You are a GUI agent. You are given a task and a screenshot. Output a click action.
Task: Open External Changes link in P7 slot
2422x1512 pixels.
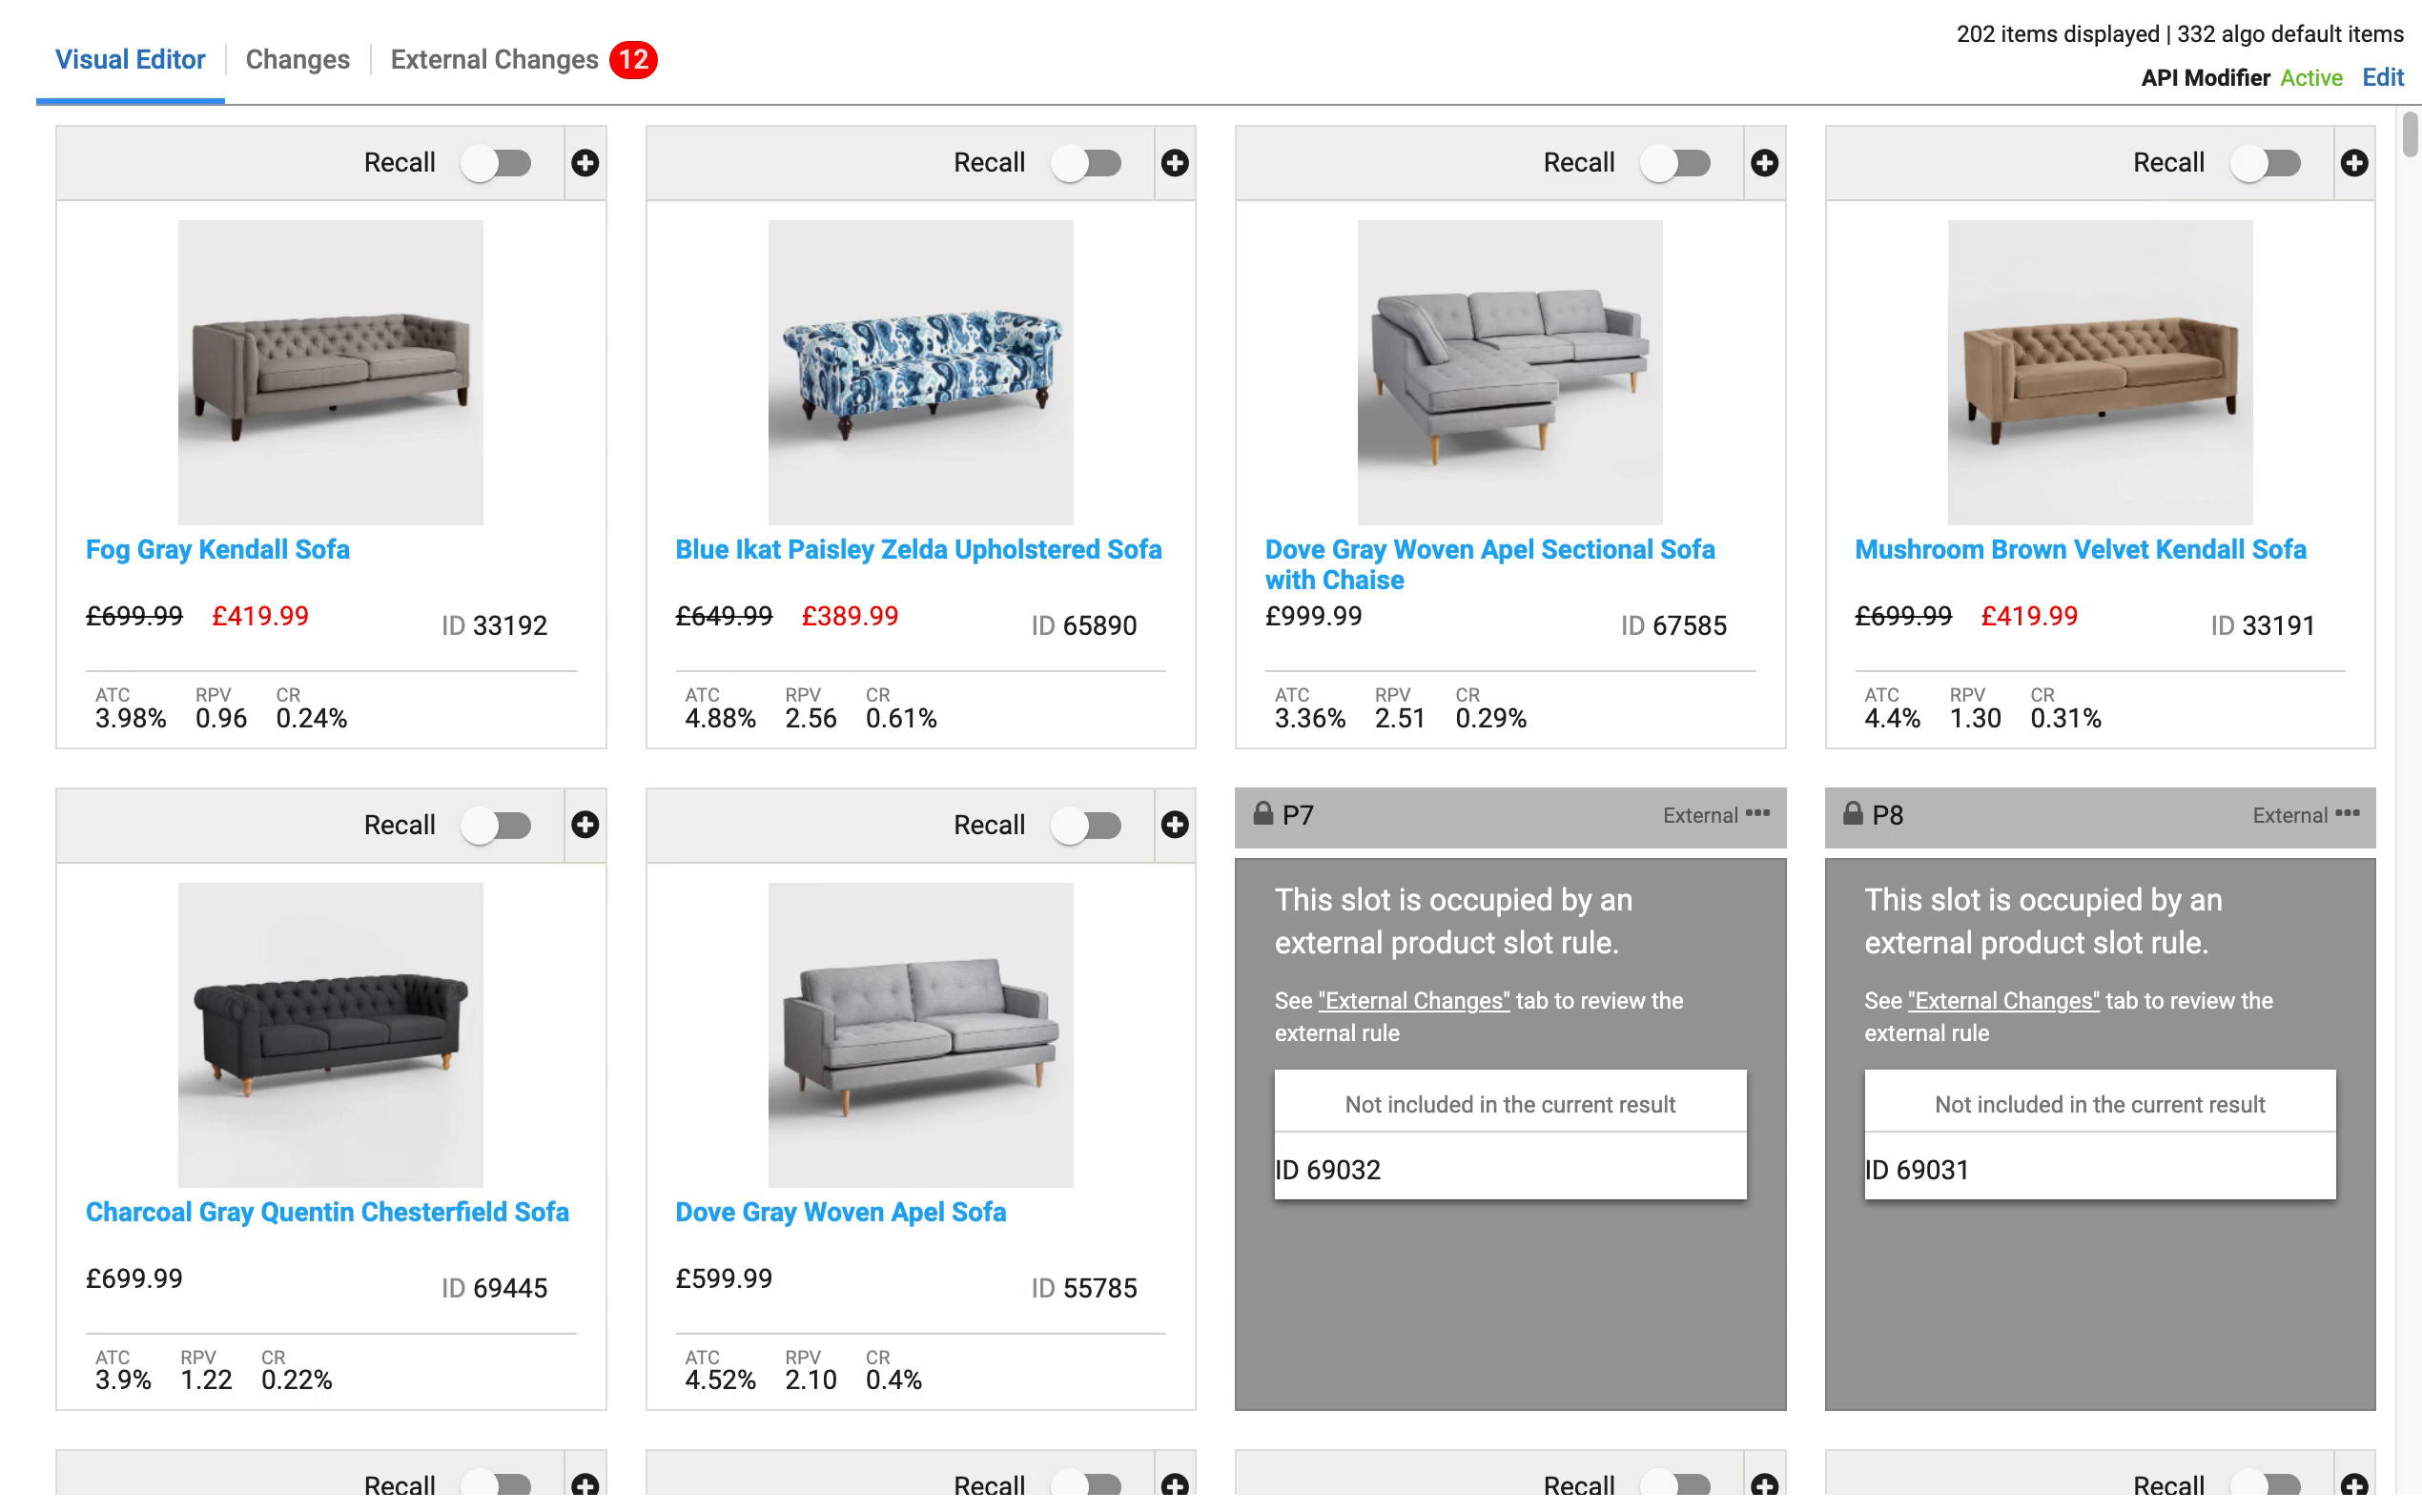pyautogui.click(x=1413, y=1001)
